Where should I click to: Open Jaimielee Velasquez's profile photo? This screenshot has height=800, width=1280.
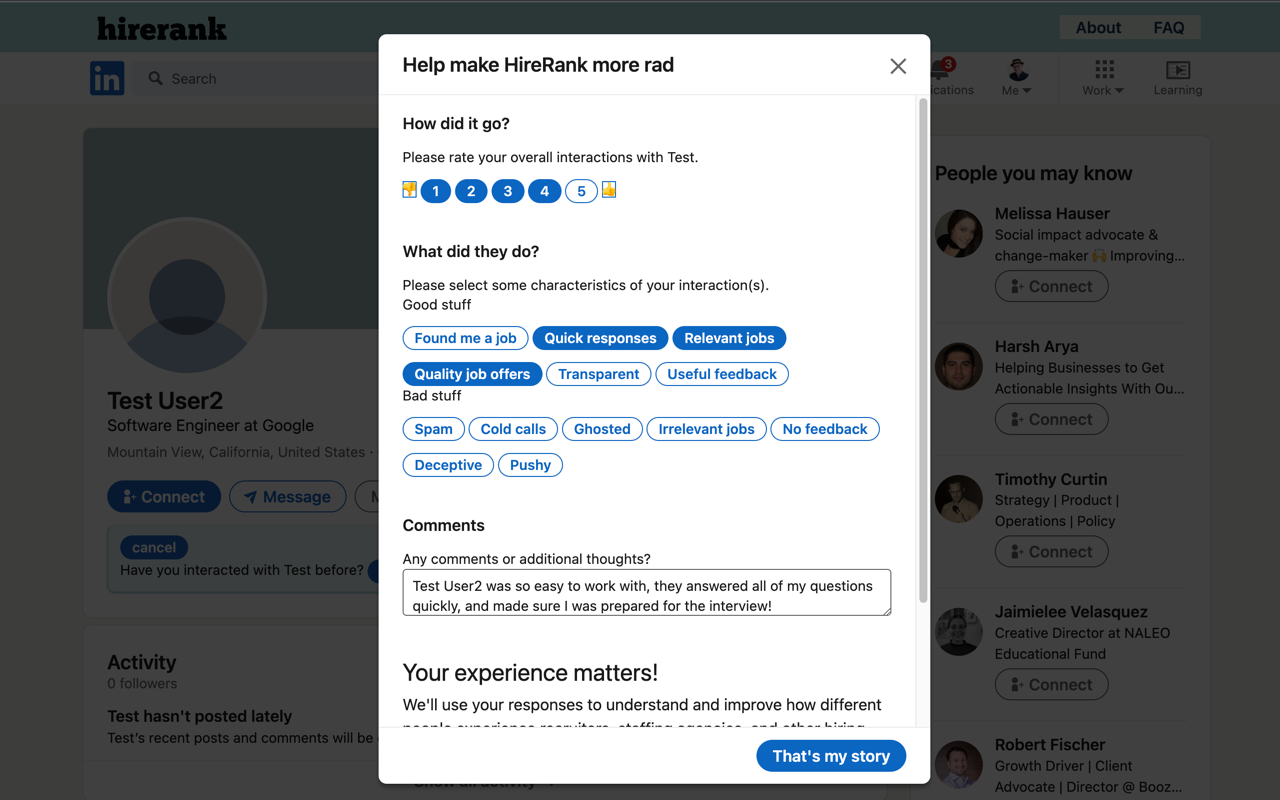pos(959,633)
